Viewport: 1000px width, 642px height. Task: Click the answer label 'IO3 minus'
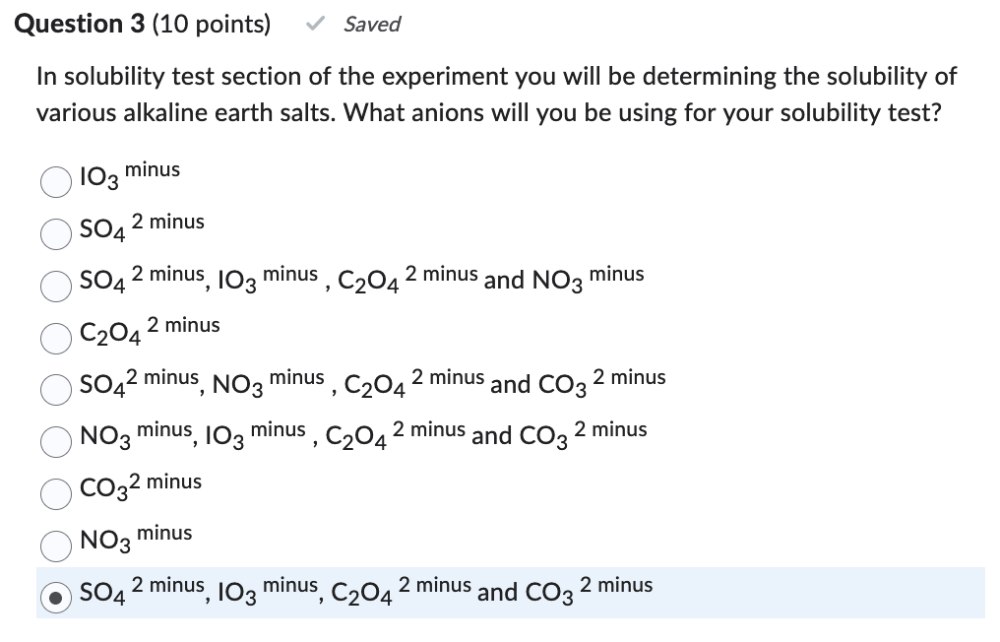coord(129,178)
